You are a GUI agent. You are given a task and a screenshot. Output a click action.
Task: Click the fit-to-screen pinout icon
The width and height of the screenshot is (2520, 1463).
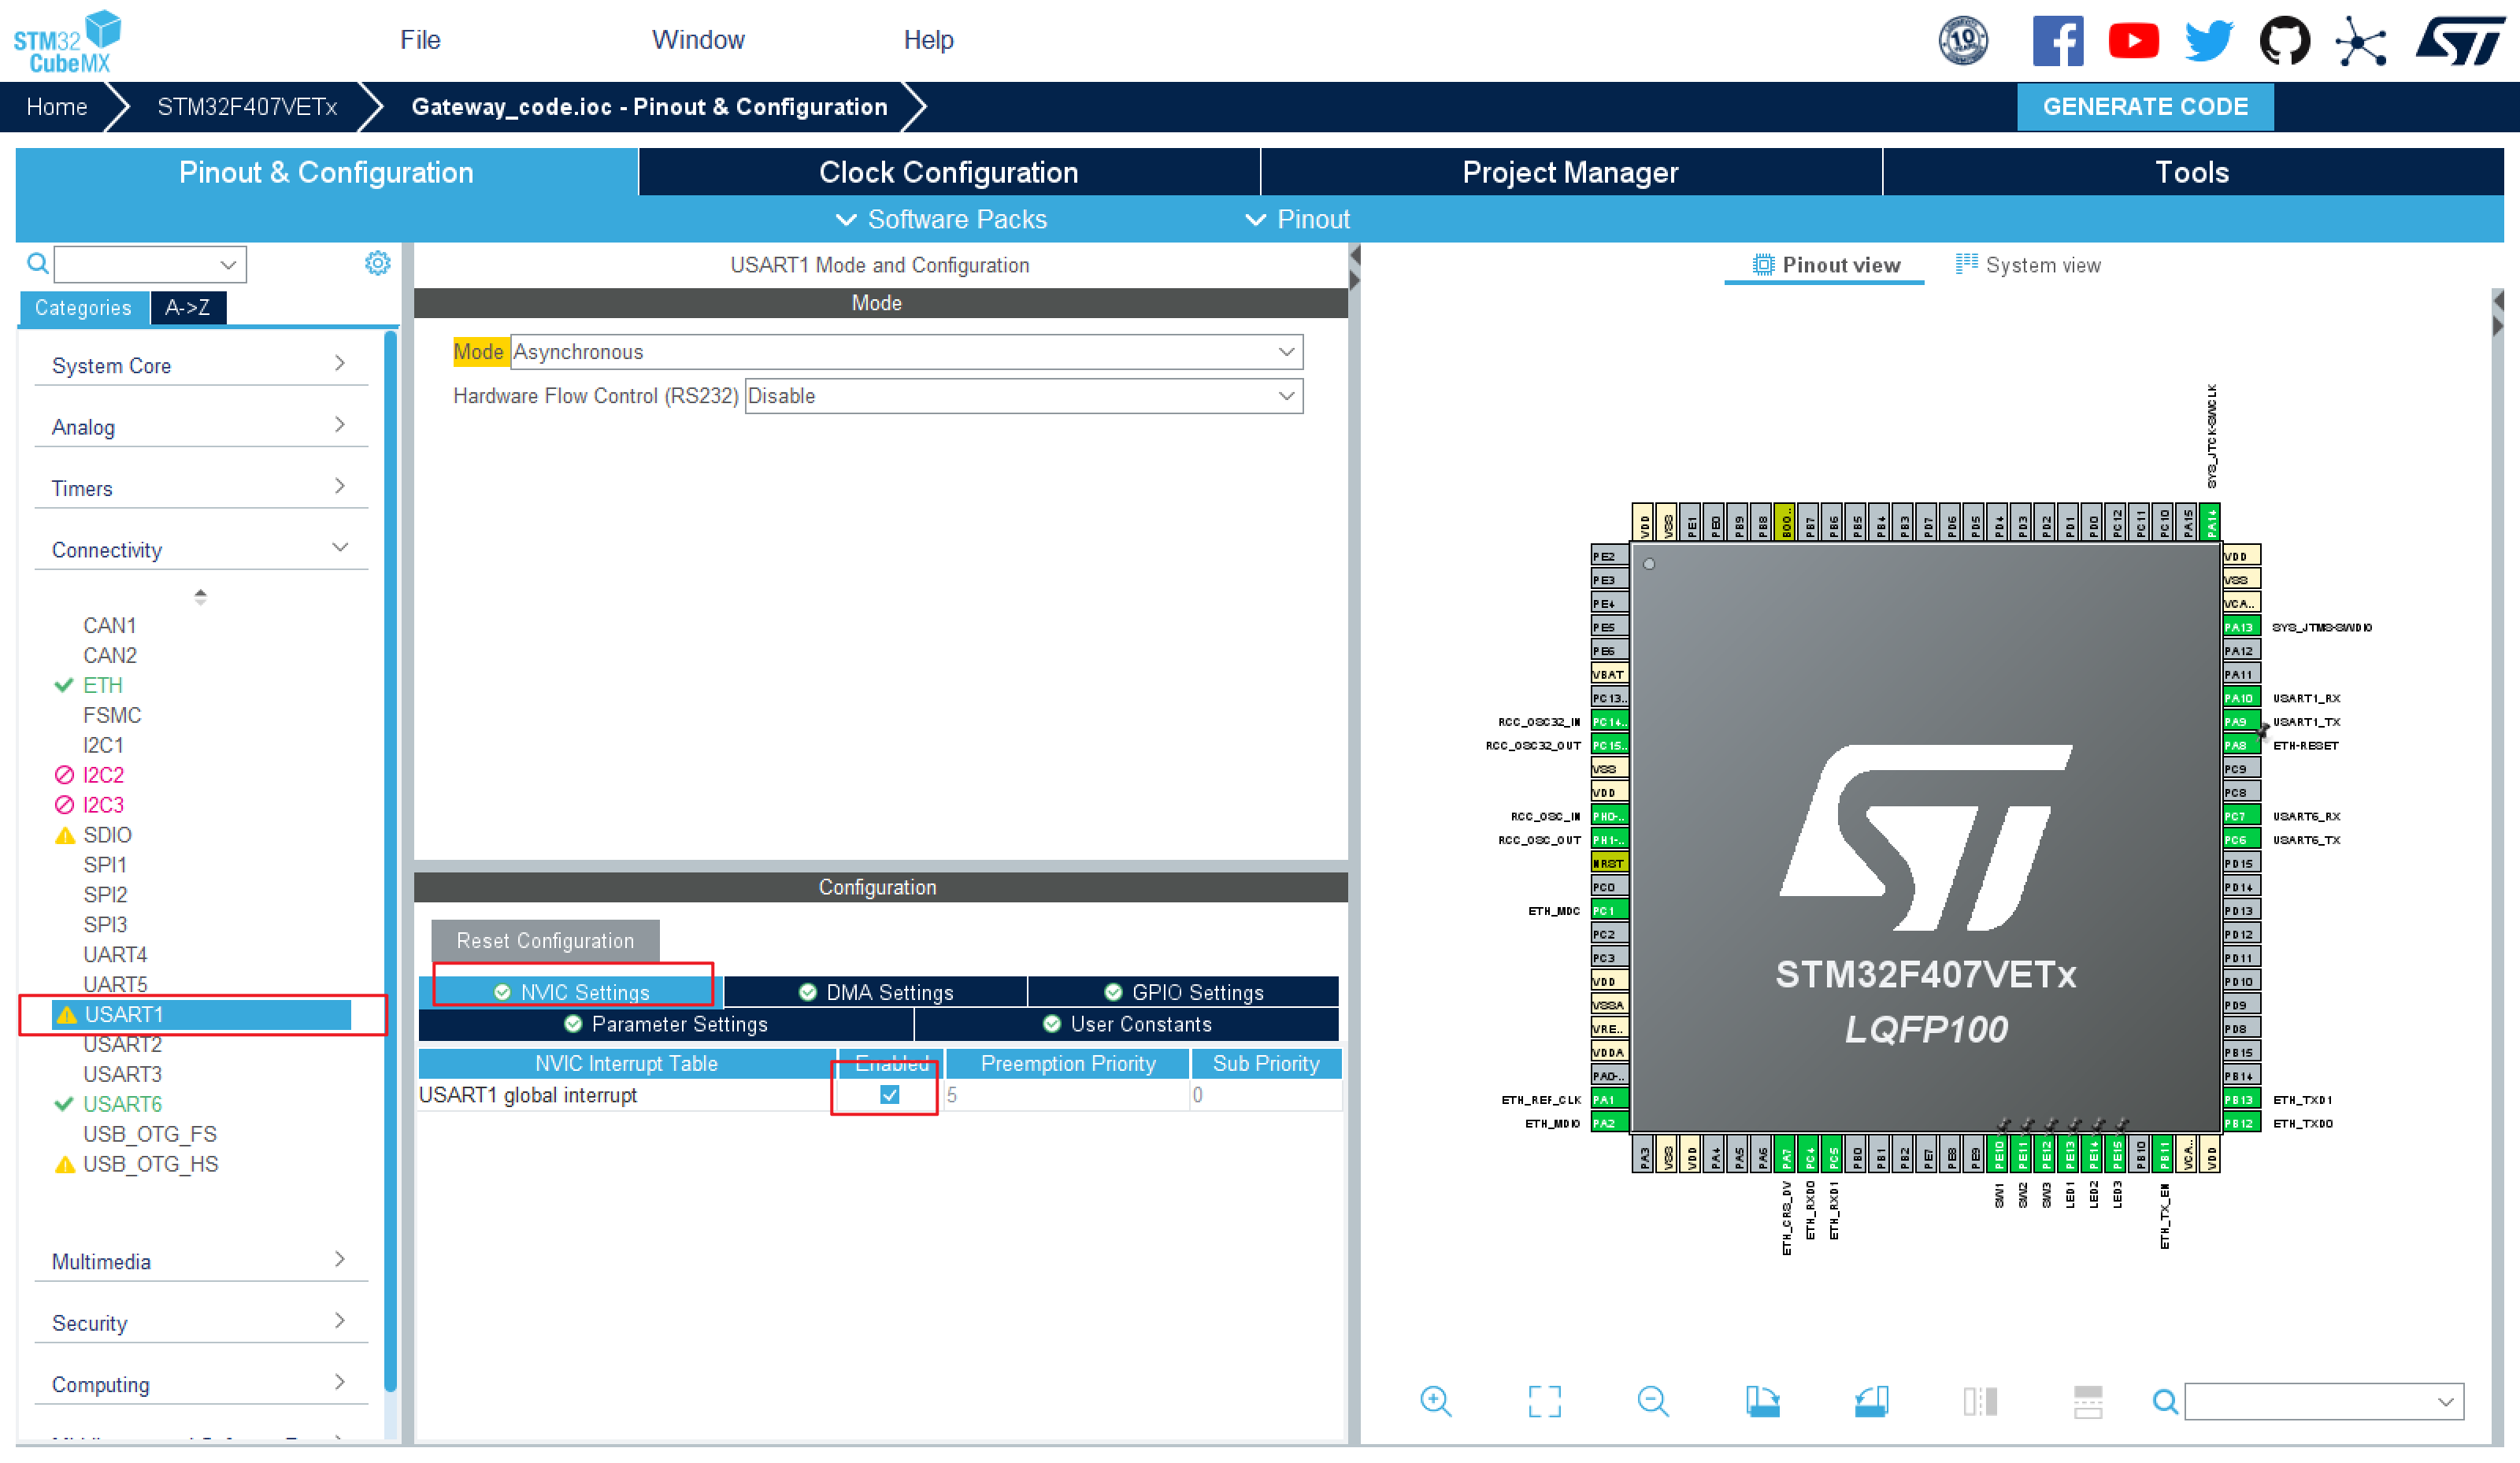click(x=1544, y=1401)
